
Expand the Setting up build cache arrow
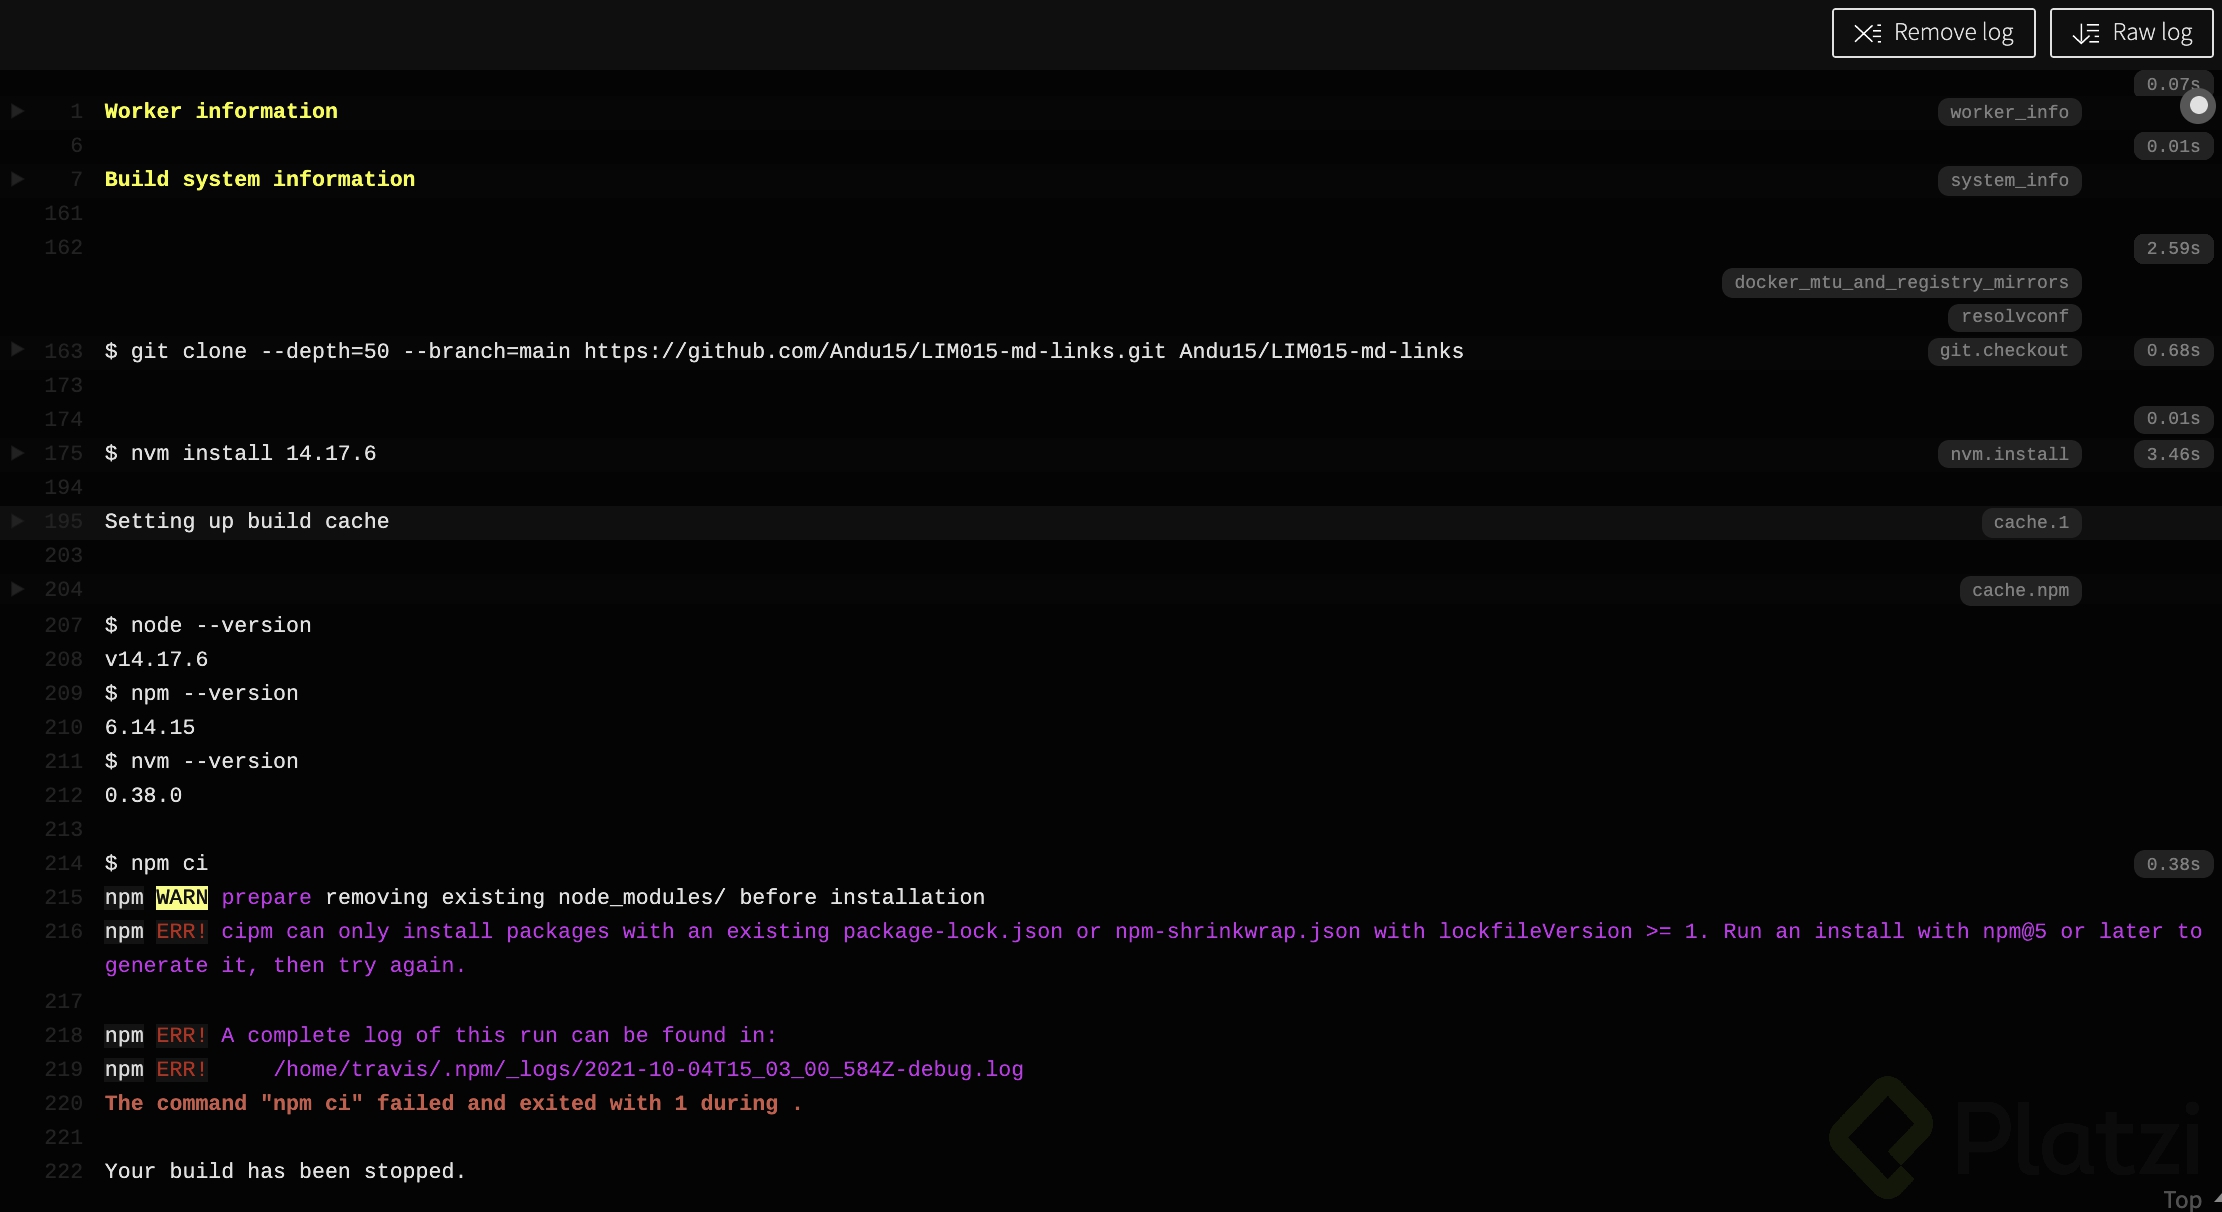pyautogui.click(x=17, y=521)
